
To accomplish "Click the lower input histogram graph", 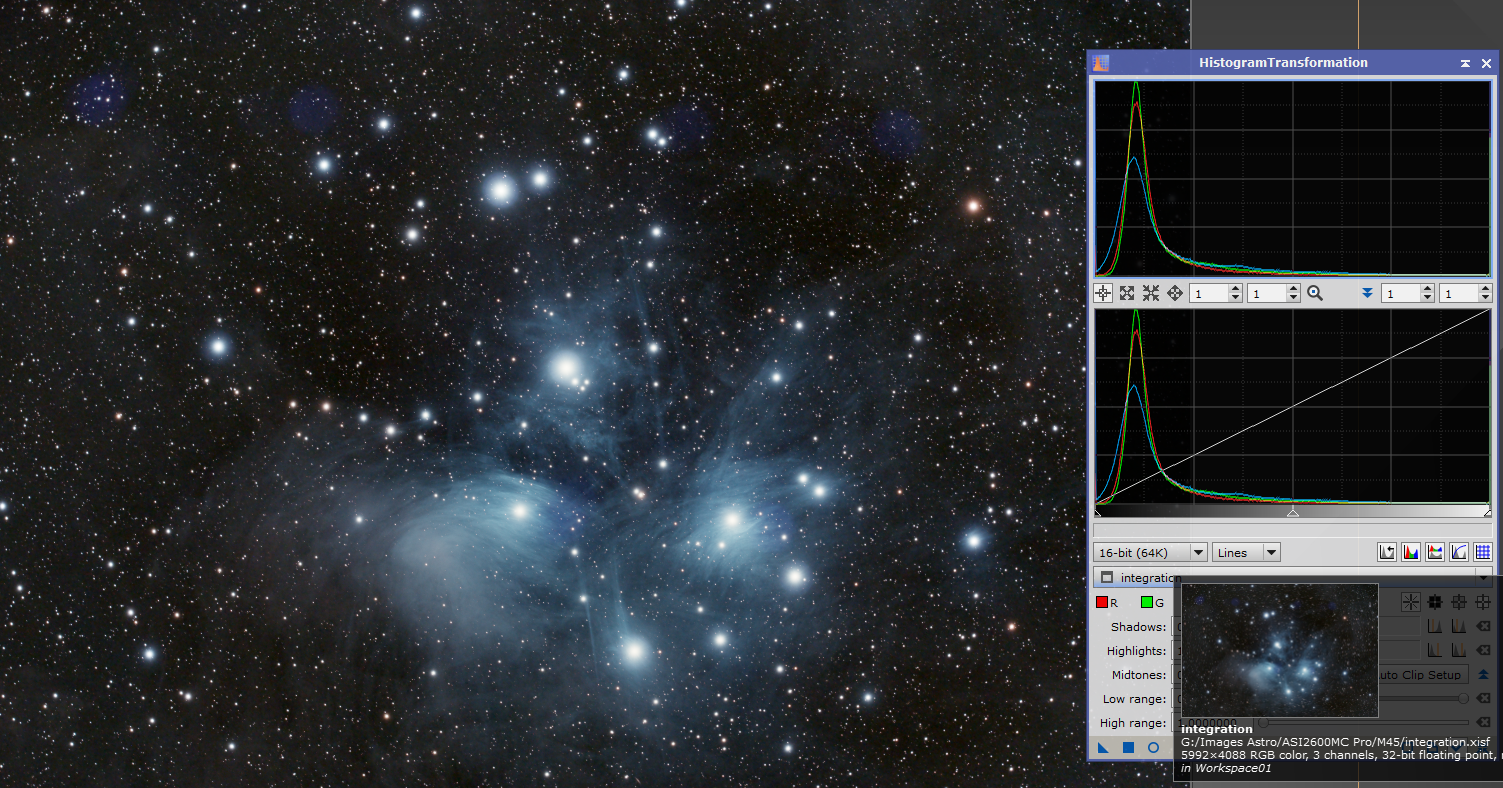I will [1293, 406].
